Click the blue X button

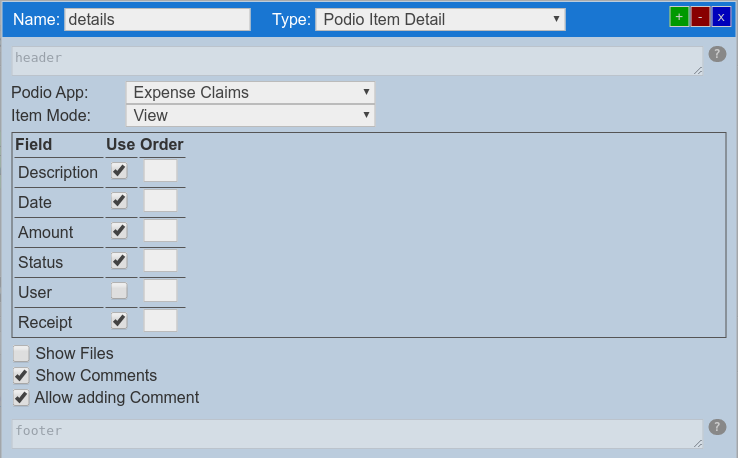721,17
